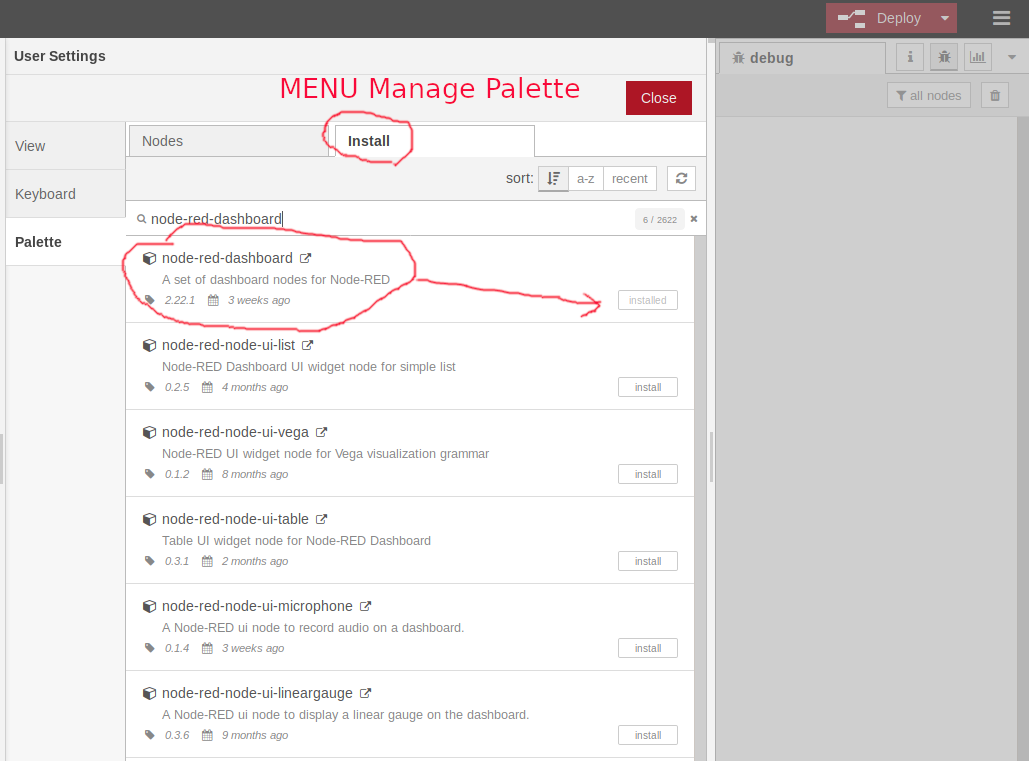Click the calendar icon beside '4 months ago'

point(207,387)
